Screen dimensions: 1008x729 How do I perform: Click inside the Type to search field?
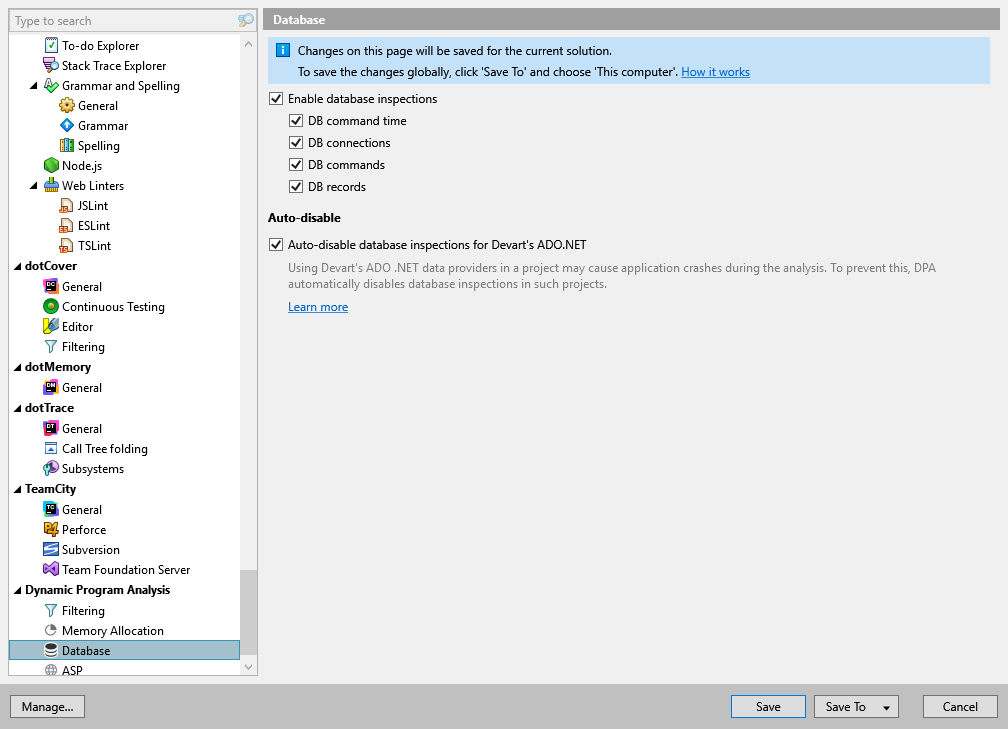(x=110, y=20)
